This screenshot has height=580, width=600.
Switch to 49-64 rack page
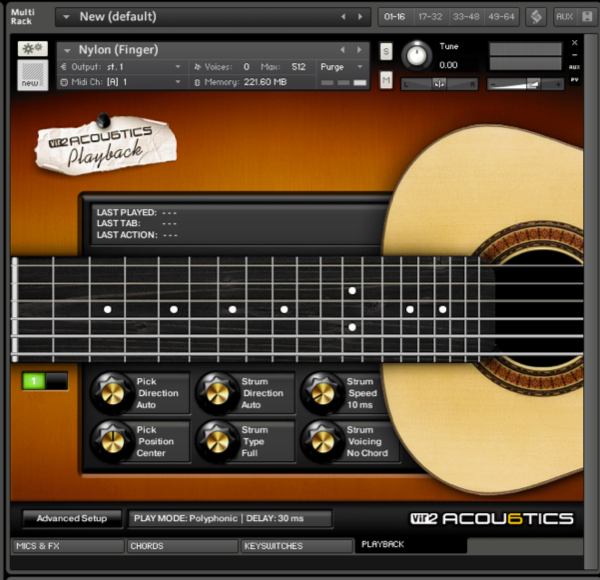(501, 16)
